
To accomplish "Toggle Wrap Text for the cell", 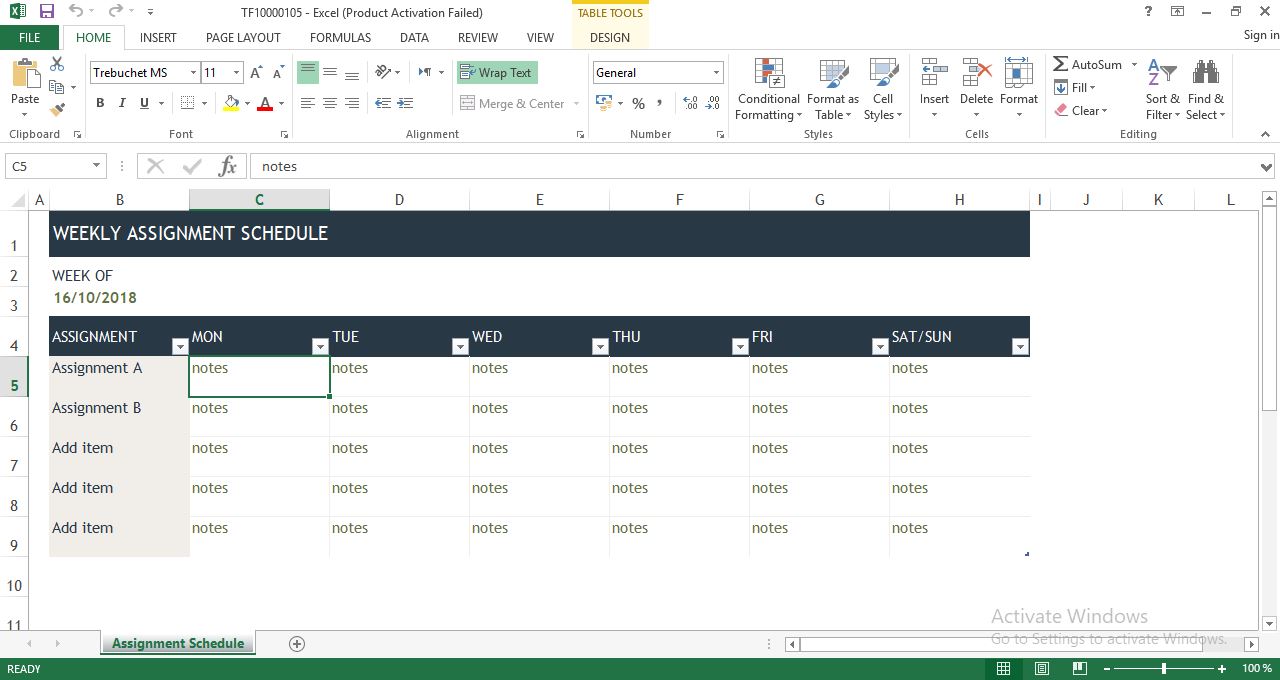I will [496, 72].
